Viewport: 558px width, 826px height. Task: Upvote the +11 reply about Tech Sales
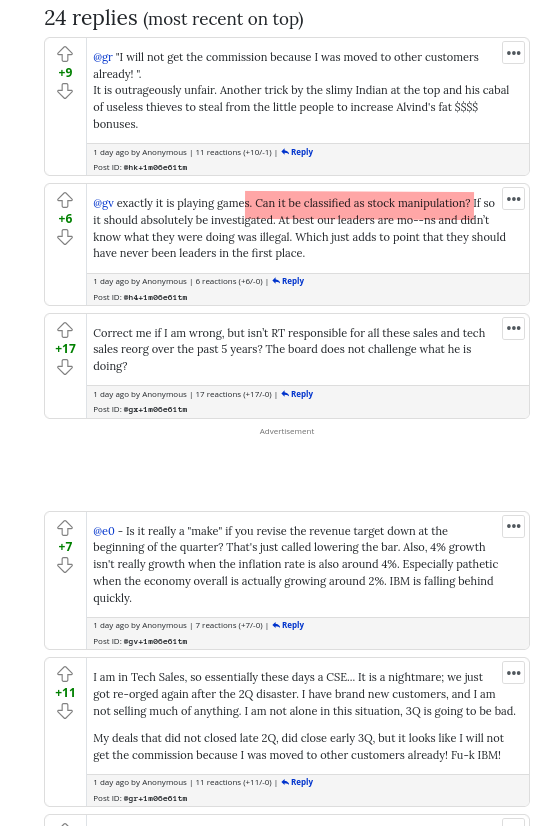pyautogui.click(x=65, y=674)
